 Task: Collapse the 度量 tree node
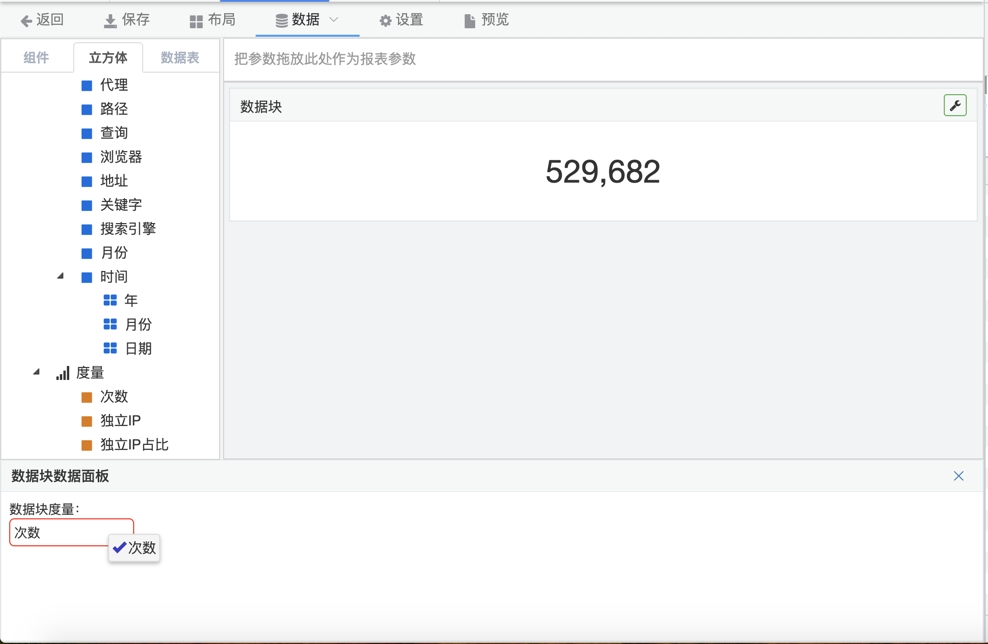[x=37, y=372]
